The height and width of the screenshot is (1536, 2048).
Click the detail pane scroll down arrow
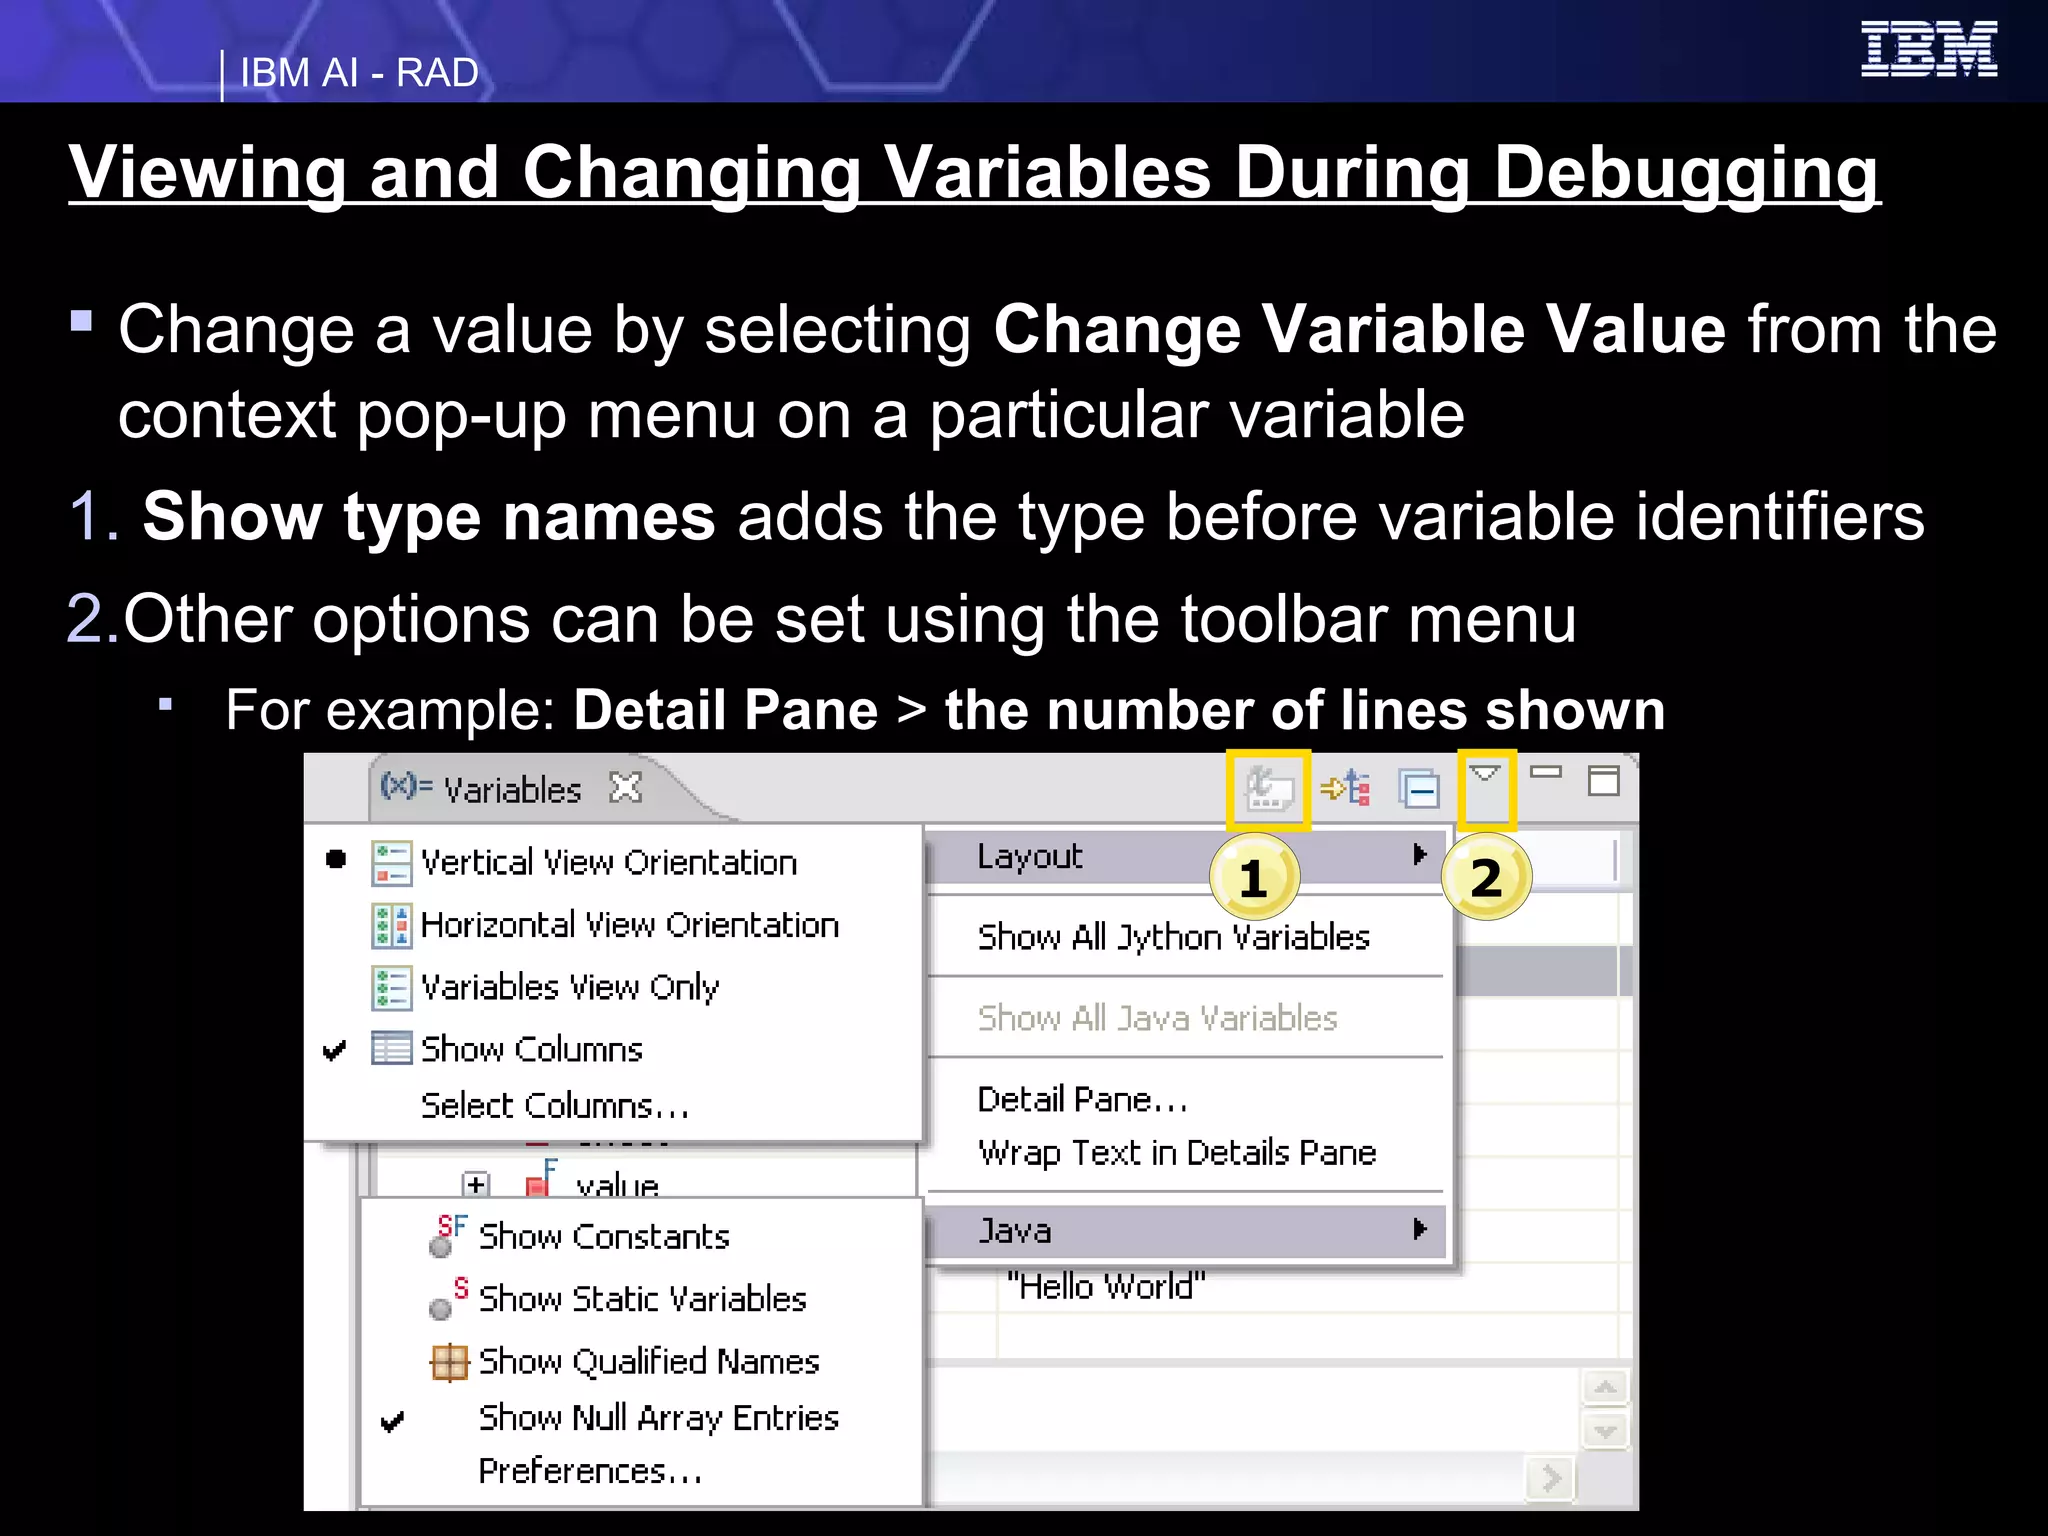(1605, 1431)
